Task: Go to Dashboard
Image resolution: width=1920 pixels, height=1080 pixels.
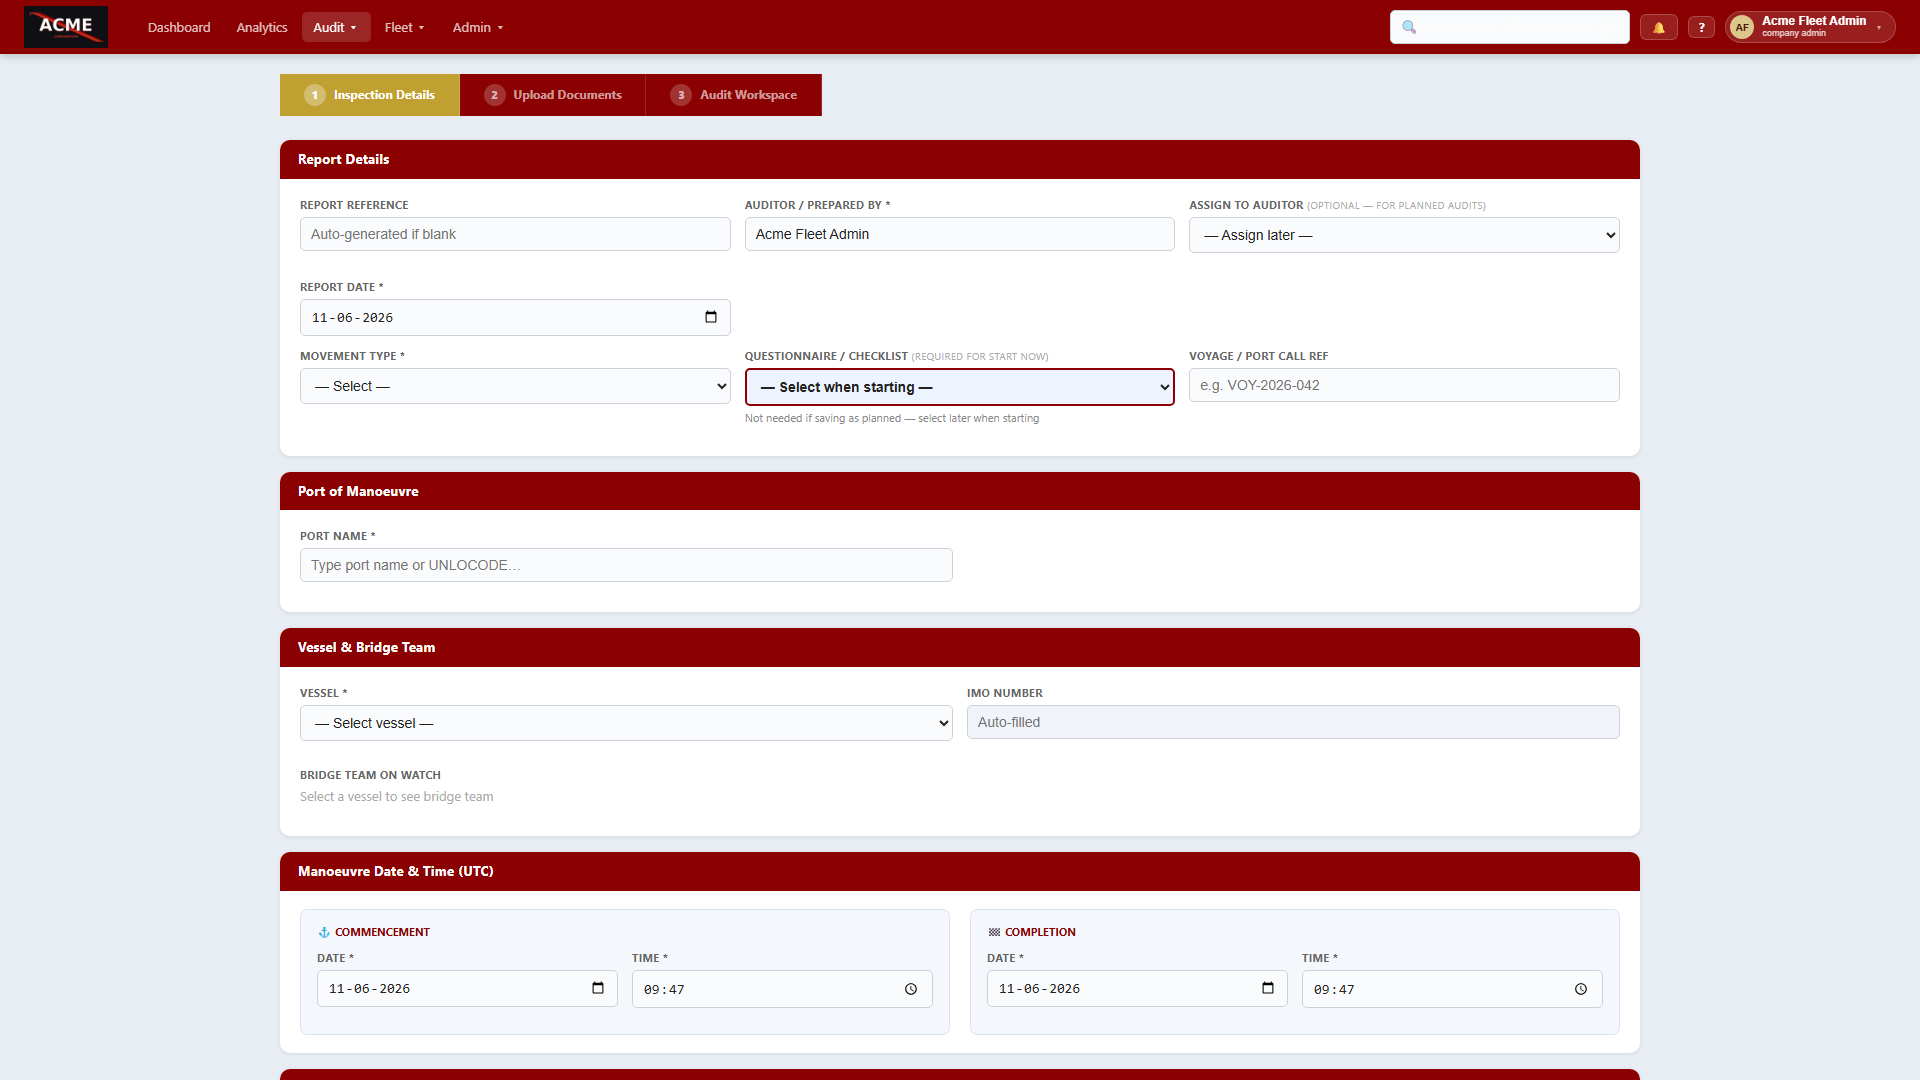Action: tap(179, 27)
